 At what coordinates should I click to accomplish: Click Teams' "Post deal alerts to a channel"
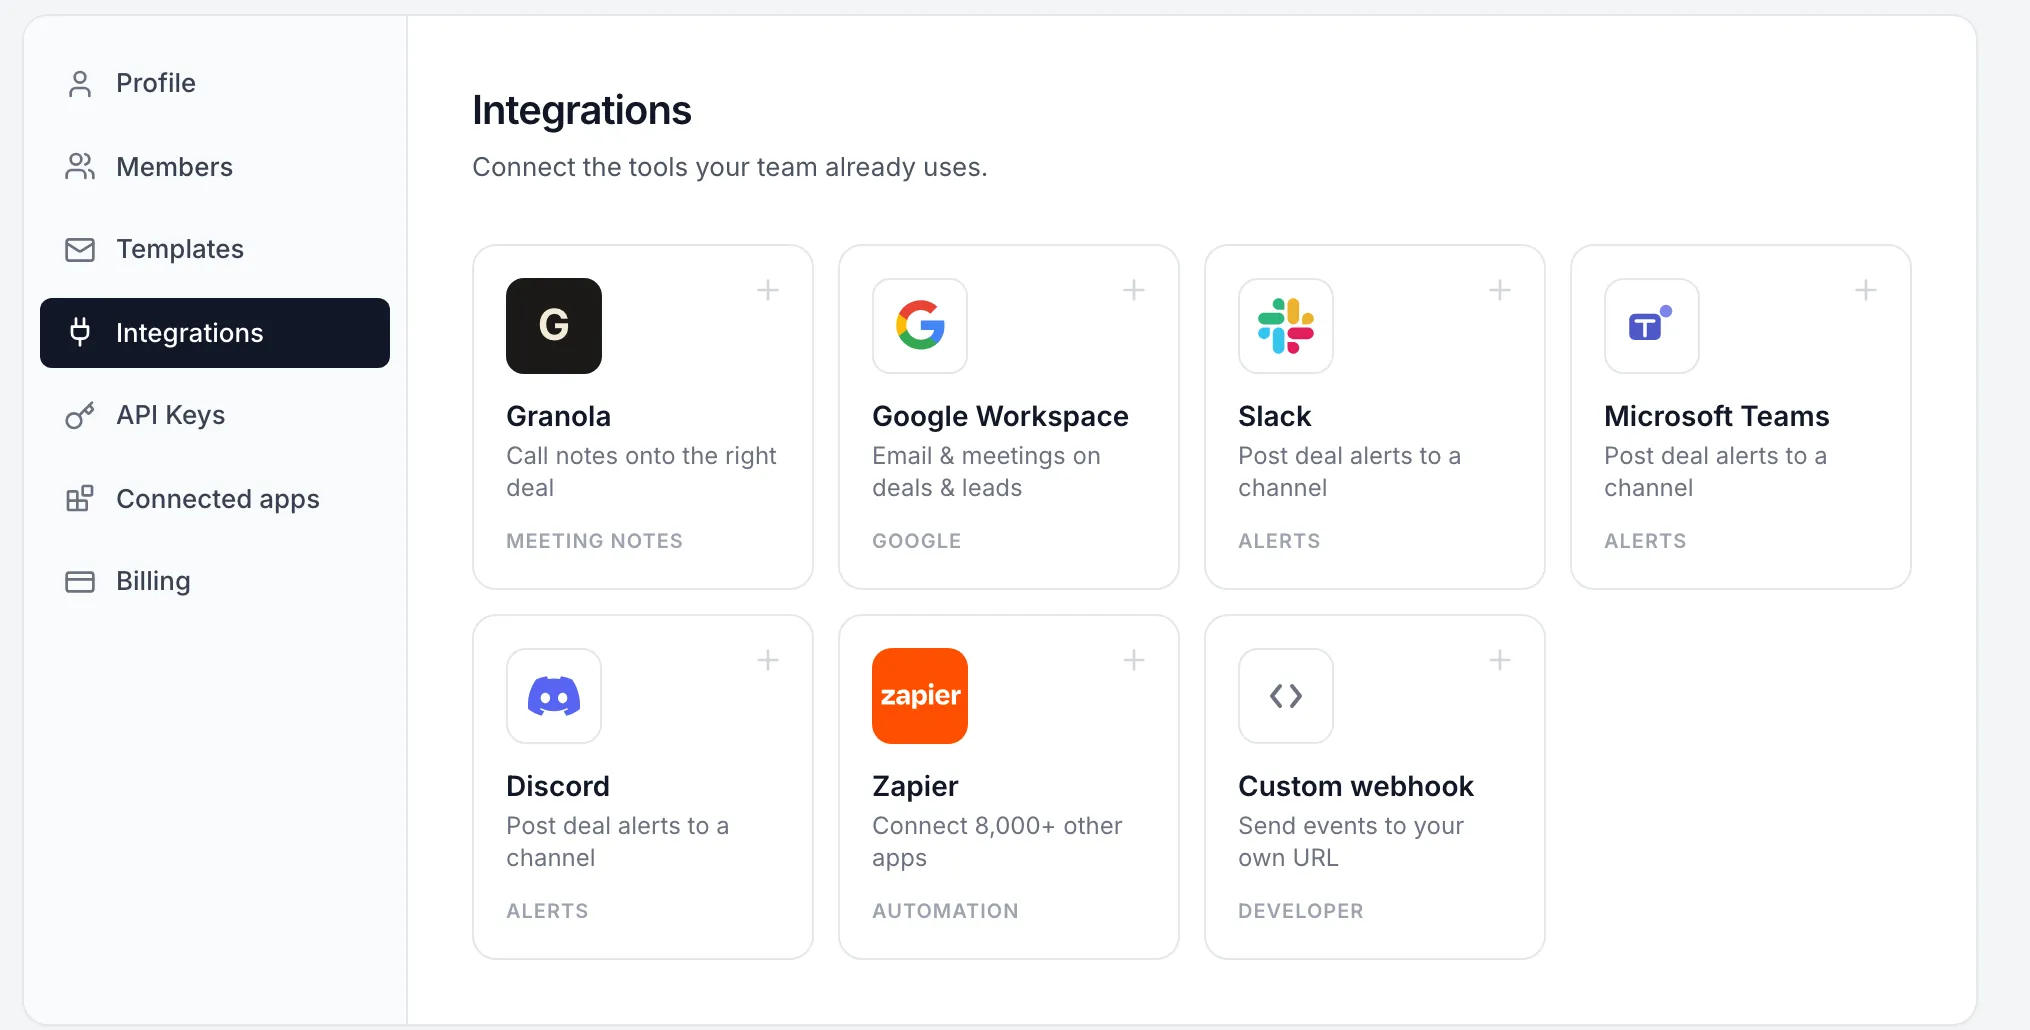(1716, 472)
